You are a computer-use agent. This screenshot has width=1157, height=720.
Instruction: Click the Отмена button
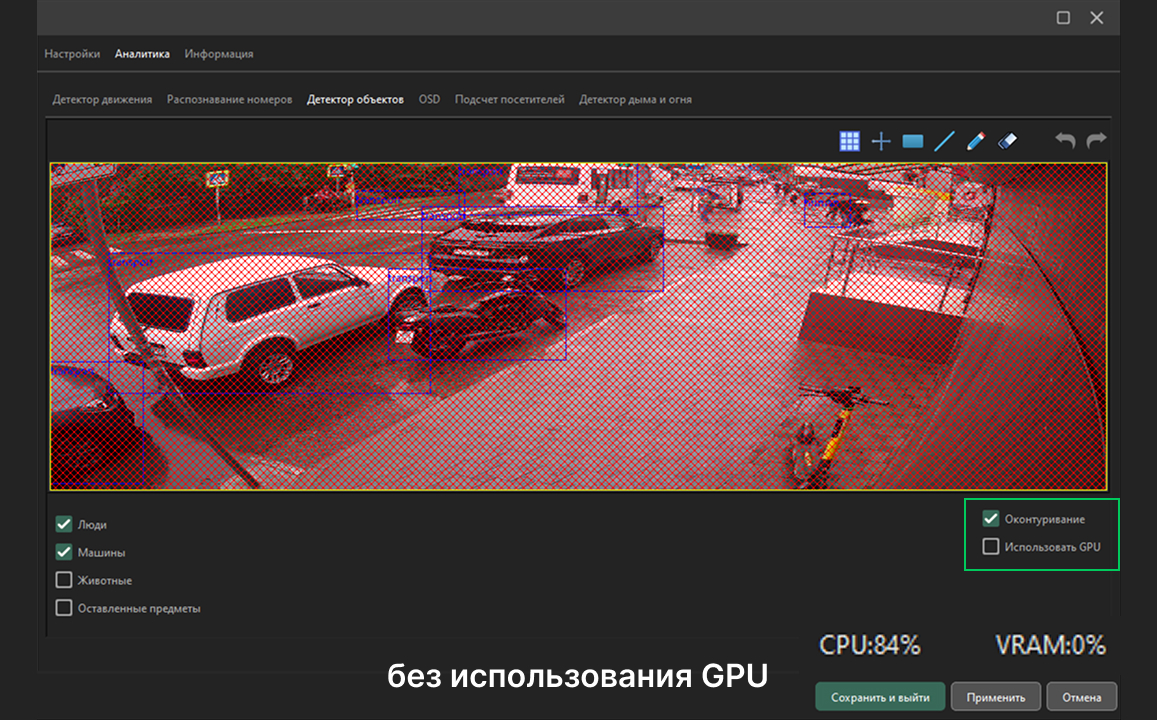(1082, 697)
